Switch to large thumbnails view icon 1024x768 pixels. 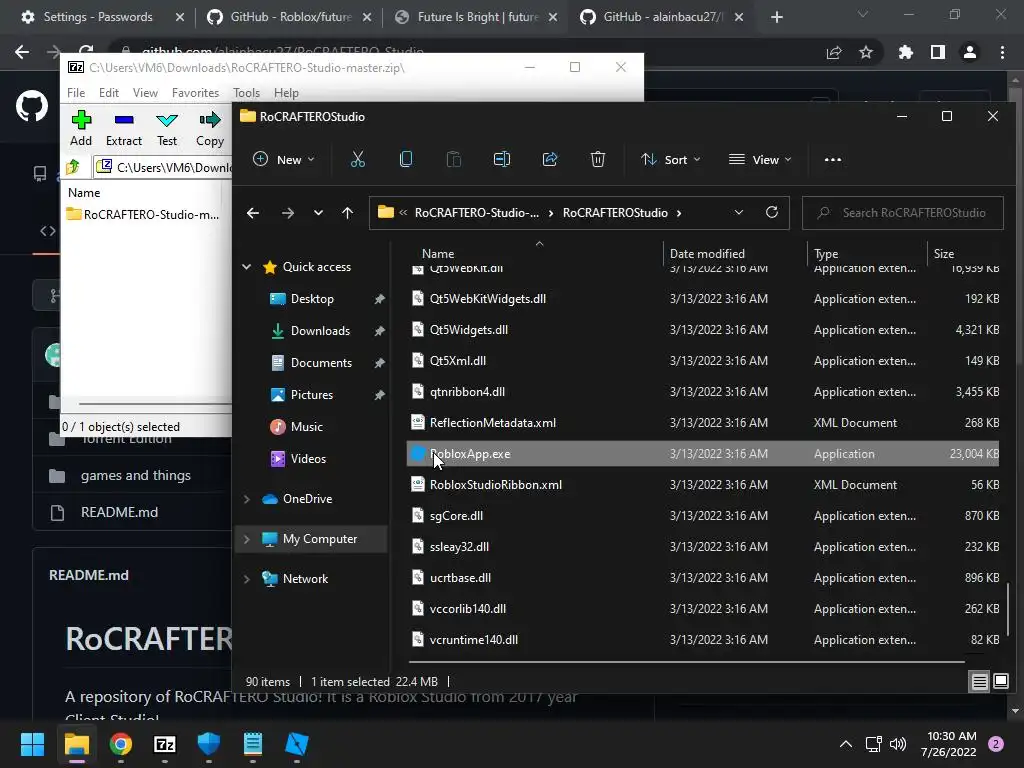pyautogui.click(x=1000, y=682)
